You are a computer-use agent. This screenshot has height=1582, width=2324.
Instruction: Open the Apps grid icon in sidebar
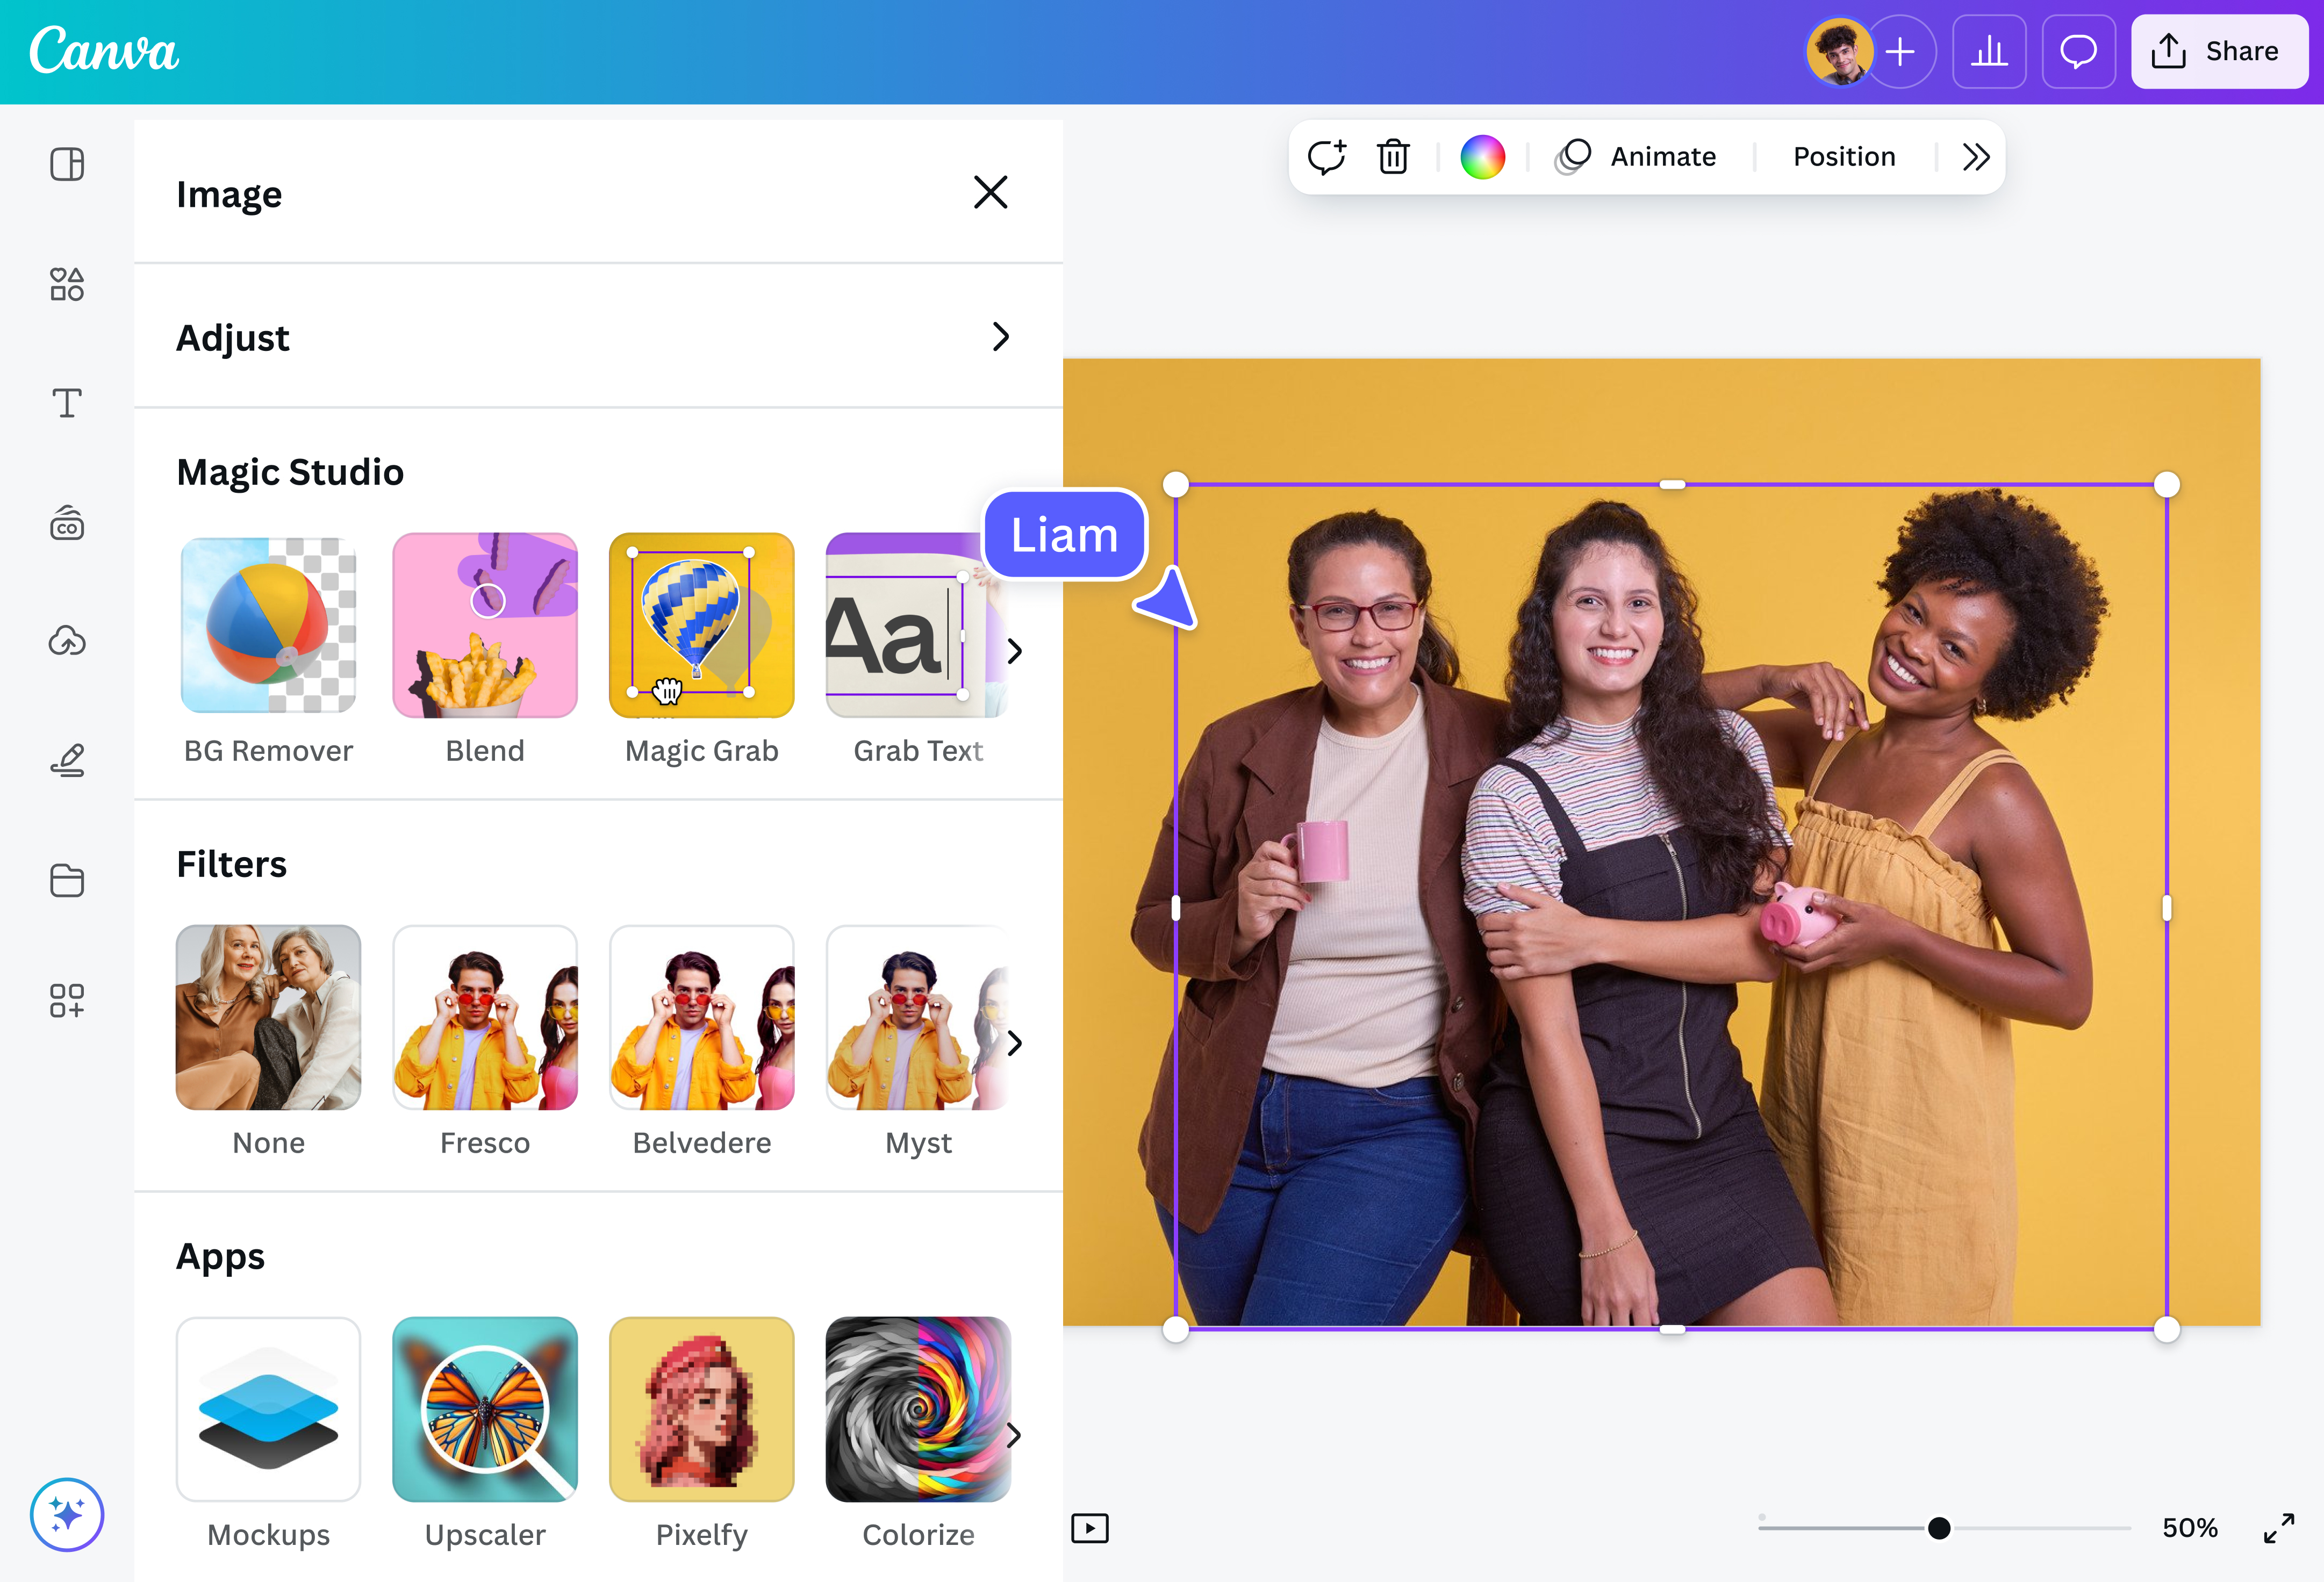[67, 1000]
